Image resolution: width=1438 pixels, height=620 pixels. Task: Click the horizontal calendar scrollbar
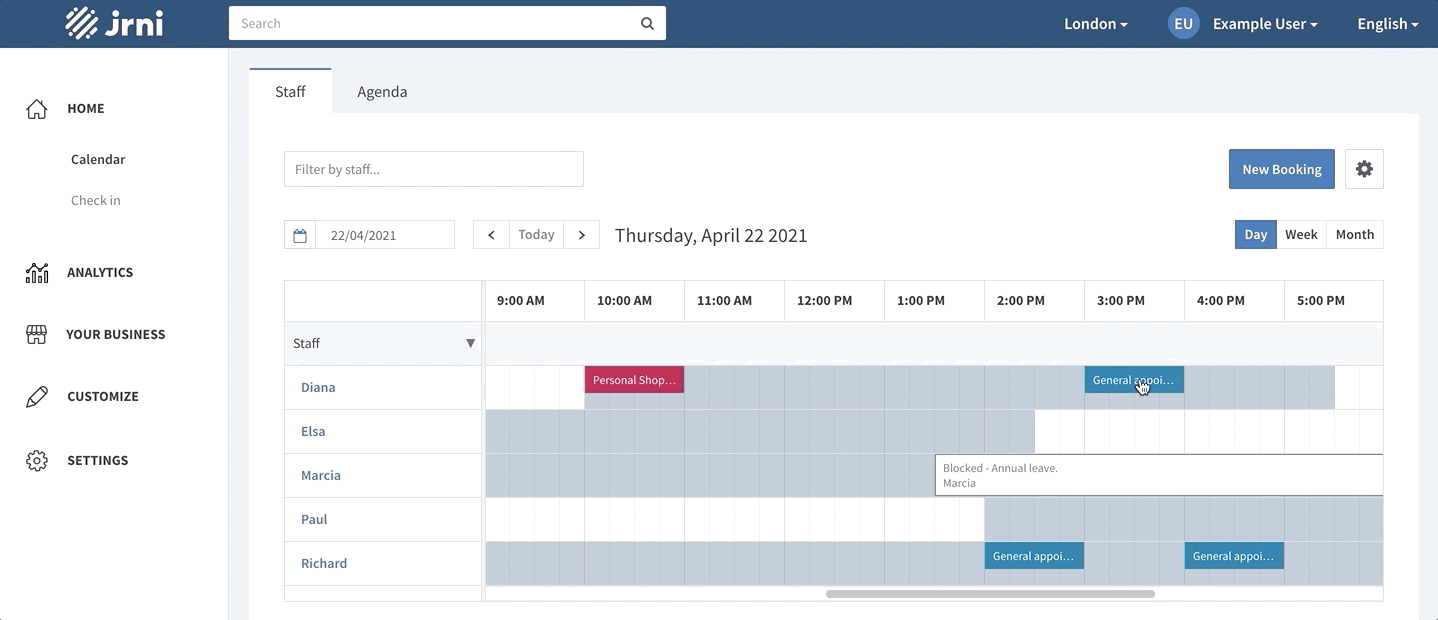coord(990,594)
